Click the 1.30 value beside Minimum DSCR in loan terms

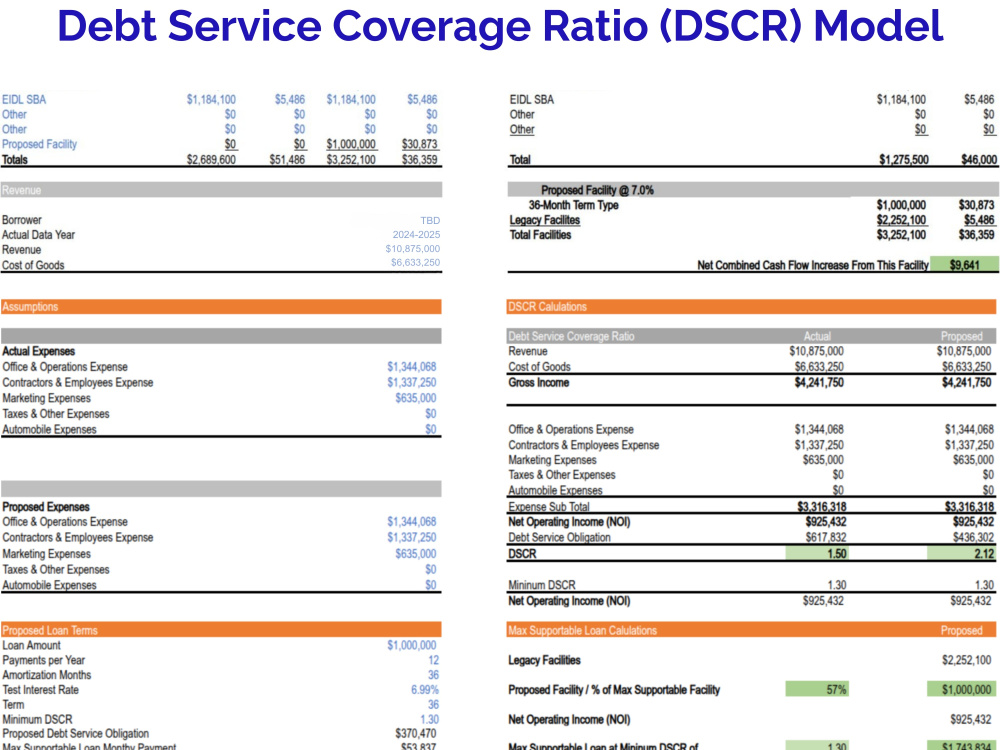(429, 719)
